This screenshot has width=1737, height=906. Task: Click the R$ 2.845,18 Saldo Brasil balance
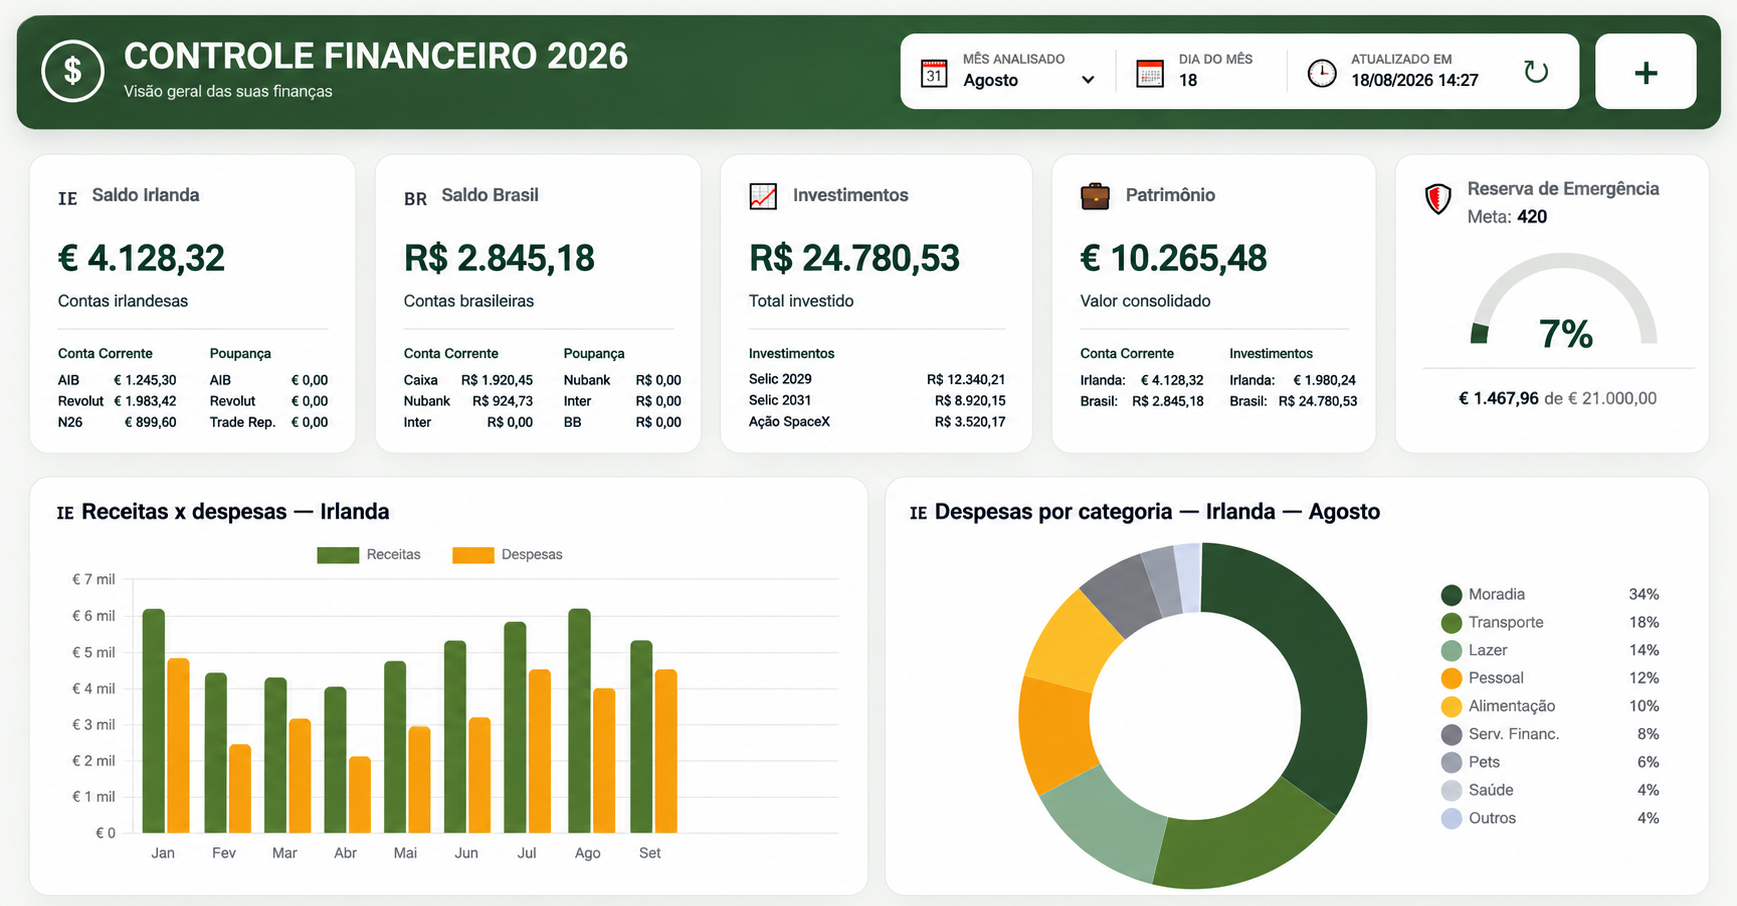coord(499,258)
